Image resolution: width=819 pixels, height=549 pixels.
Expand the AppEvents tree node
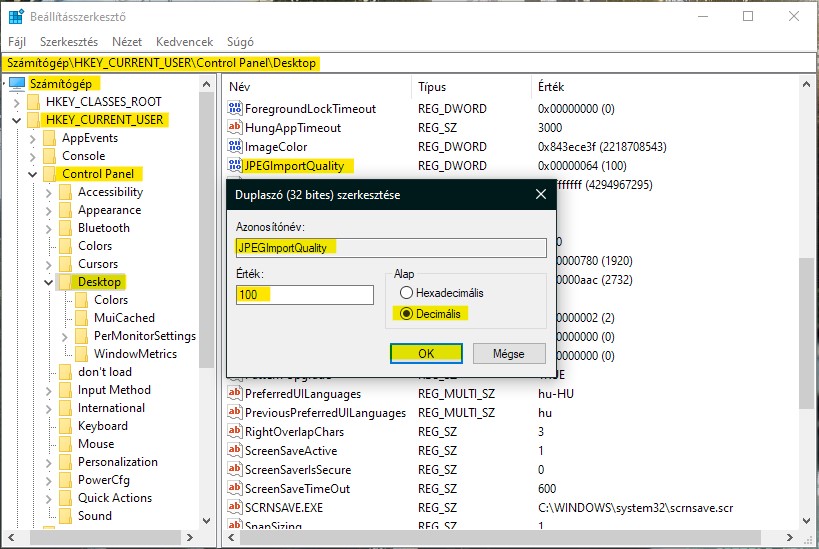(x=32, y=138)
